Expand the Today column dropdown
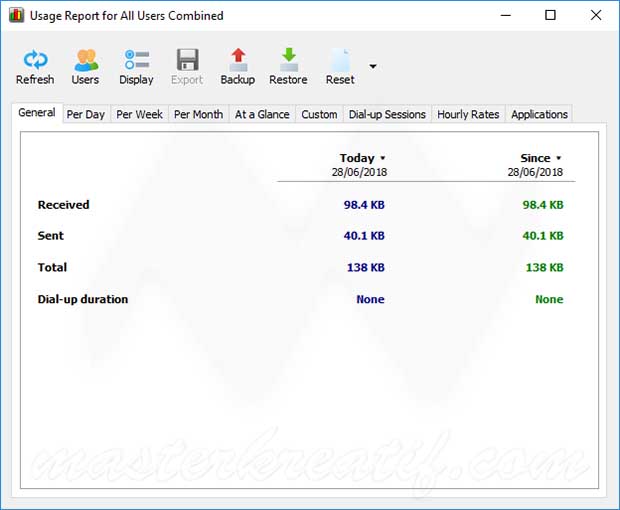 pos(382,158)
